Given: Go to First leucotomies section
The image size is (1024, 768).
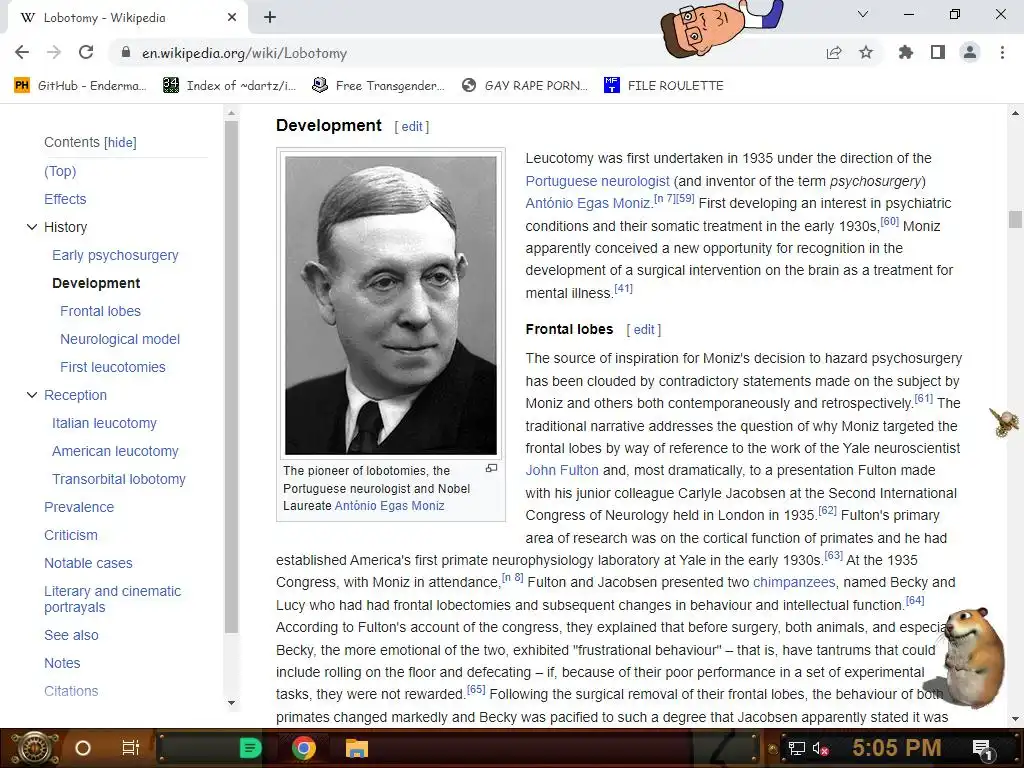Looking at the screenshot, I should coord(113,368).
